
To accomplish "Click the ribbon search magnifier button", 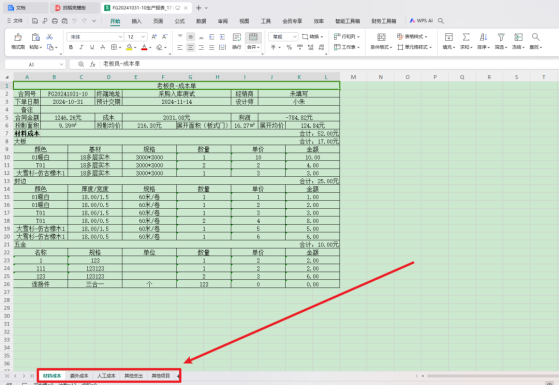I will coord(441,21).
